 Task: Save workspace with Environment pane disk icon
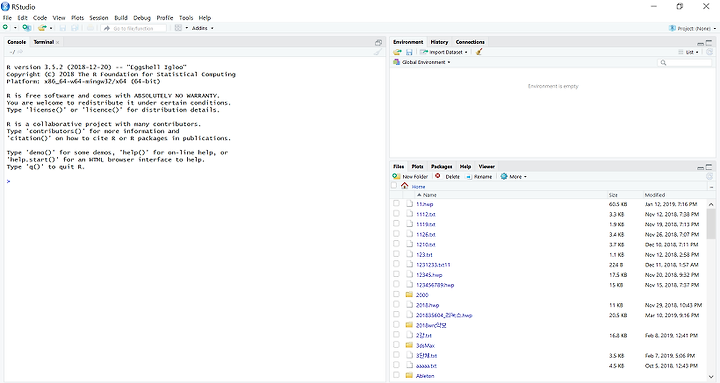pyautogui.click(x=409, y=52)
